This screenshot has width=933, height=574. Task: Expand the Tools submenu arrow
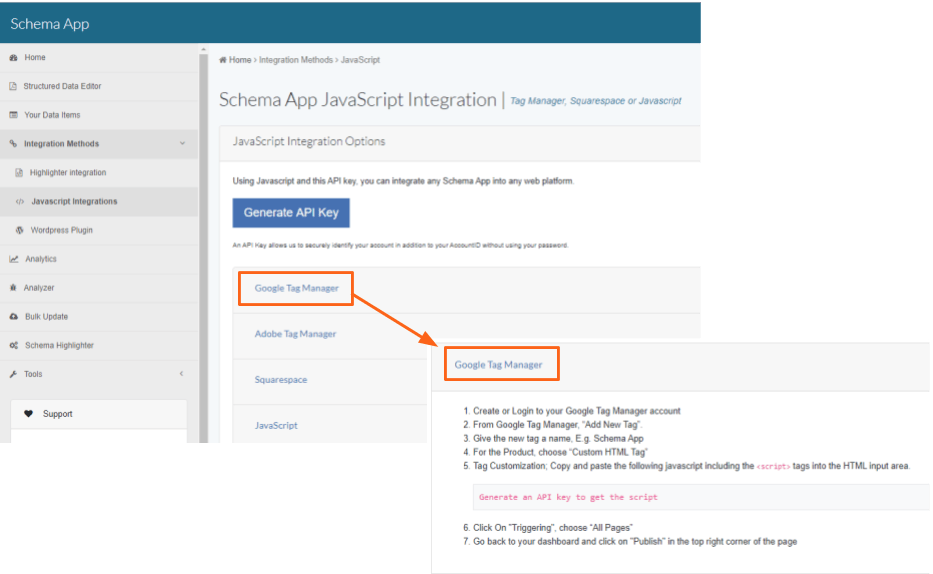coord(181,374)
